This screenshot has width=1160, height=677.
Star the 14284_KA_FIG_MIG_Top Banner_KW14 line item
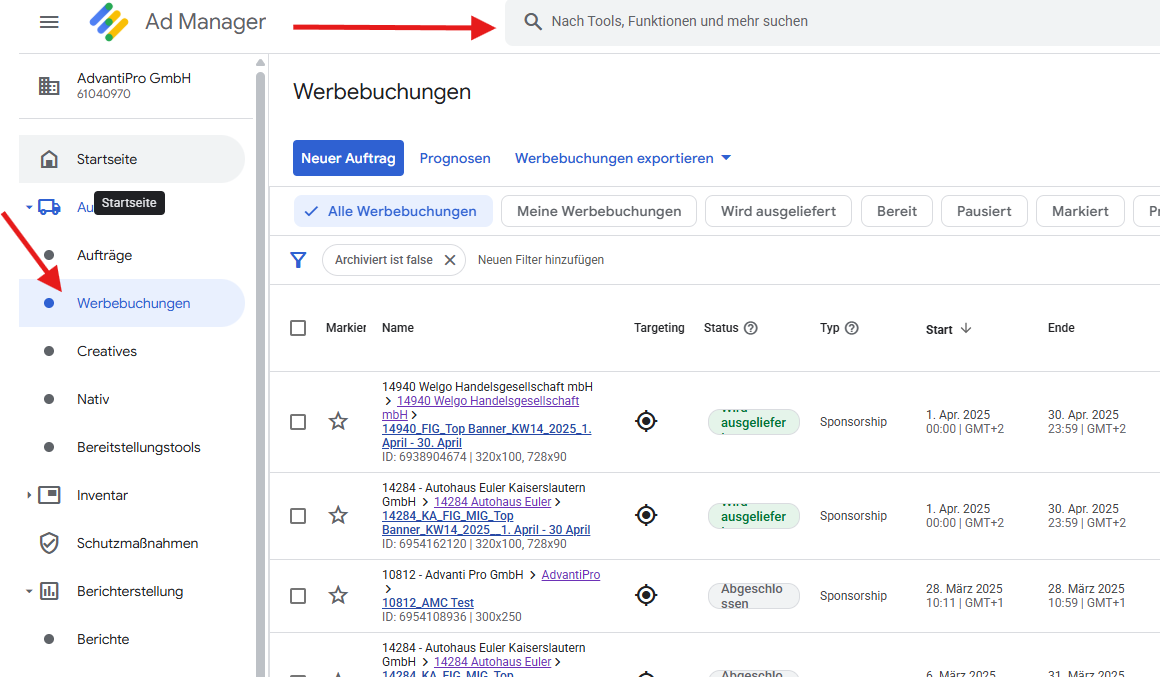tap(338, 515)
